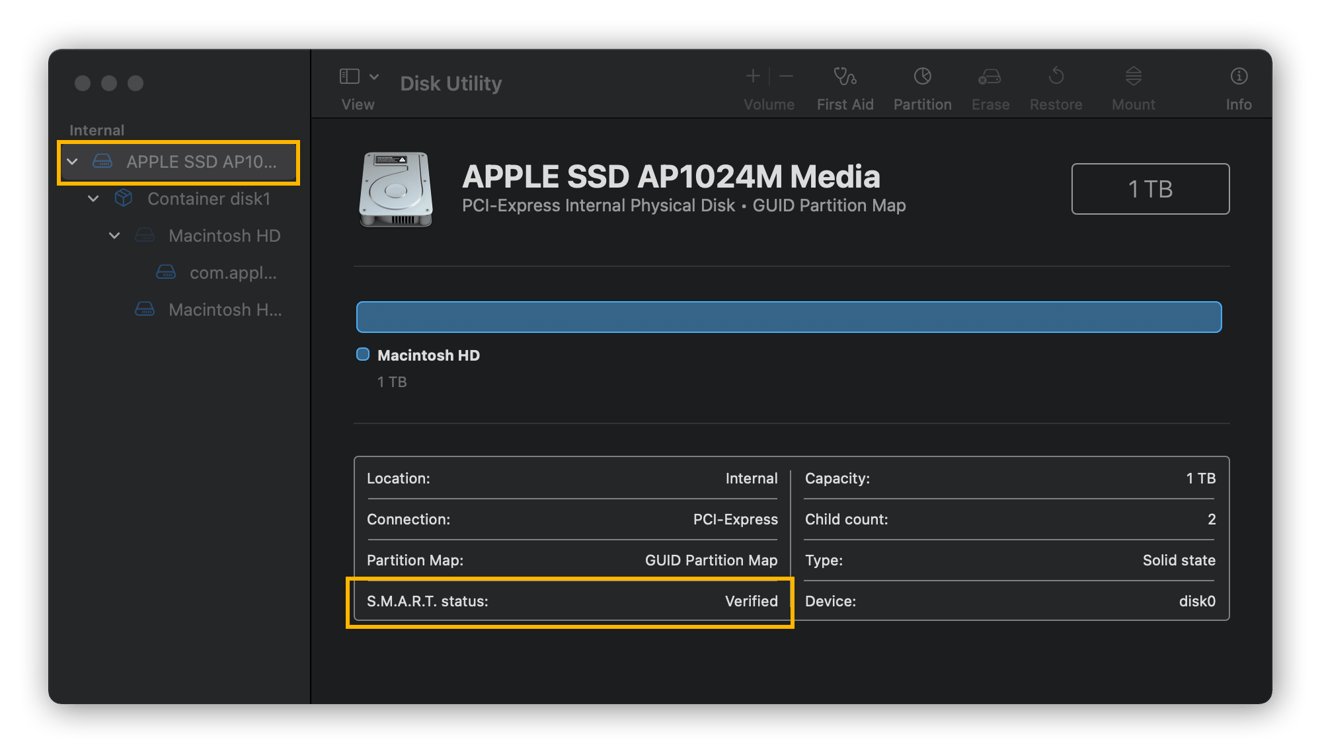The image size is (1320, 753).
Task: Click the First Aid stethoscope icon
Action: pyautogui.click(x=845, y=77)
